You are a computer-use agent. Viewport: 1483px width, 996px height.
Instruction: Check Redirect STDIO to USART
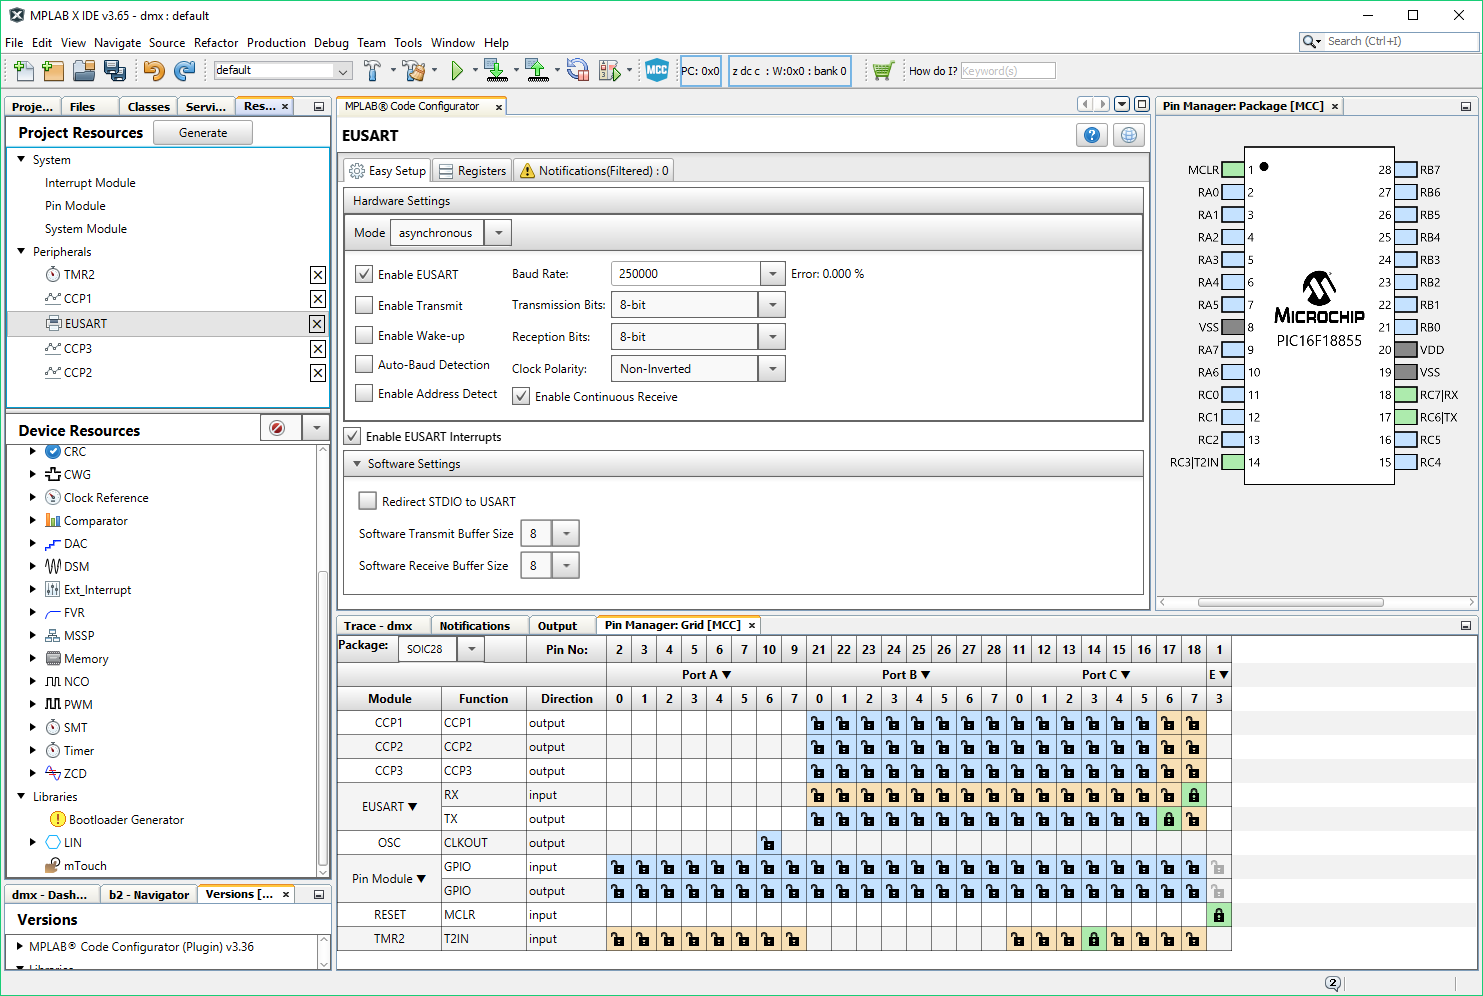coord(368,501)
